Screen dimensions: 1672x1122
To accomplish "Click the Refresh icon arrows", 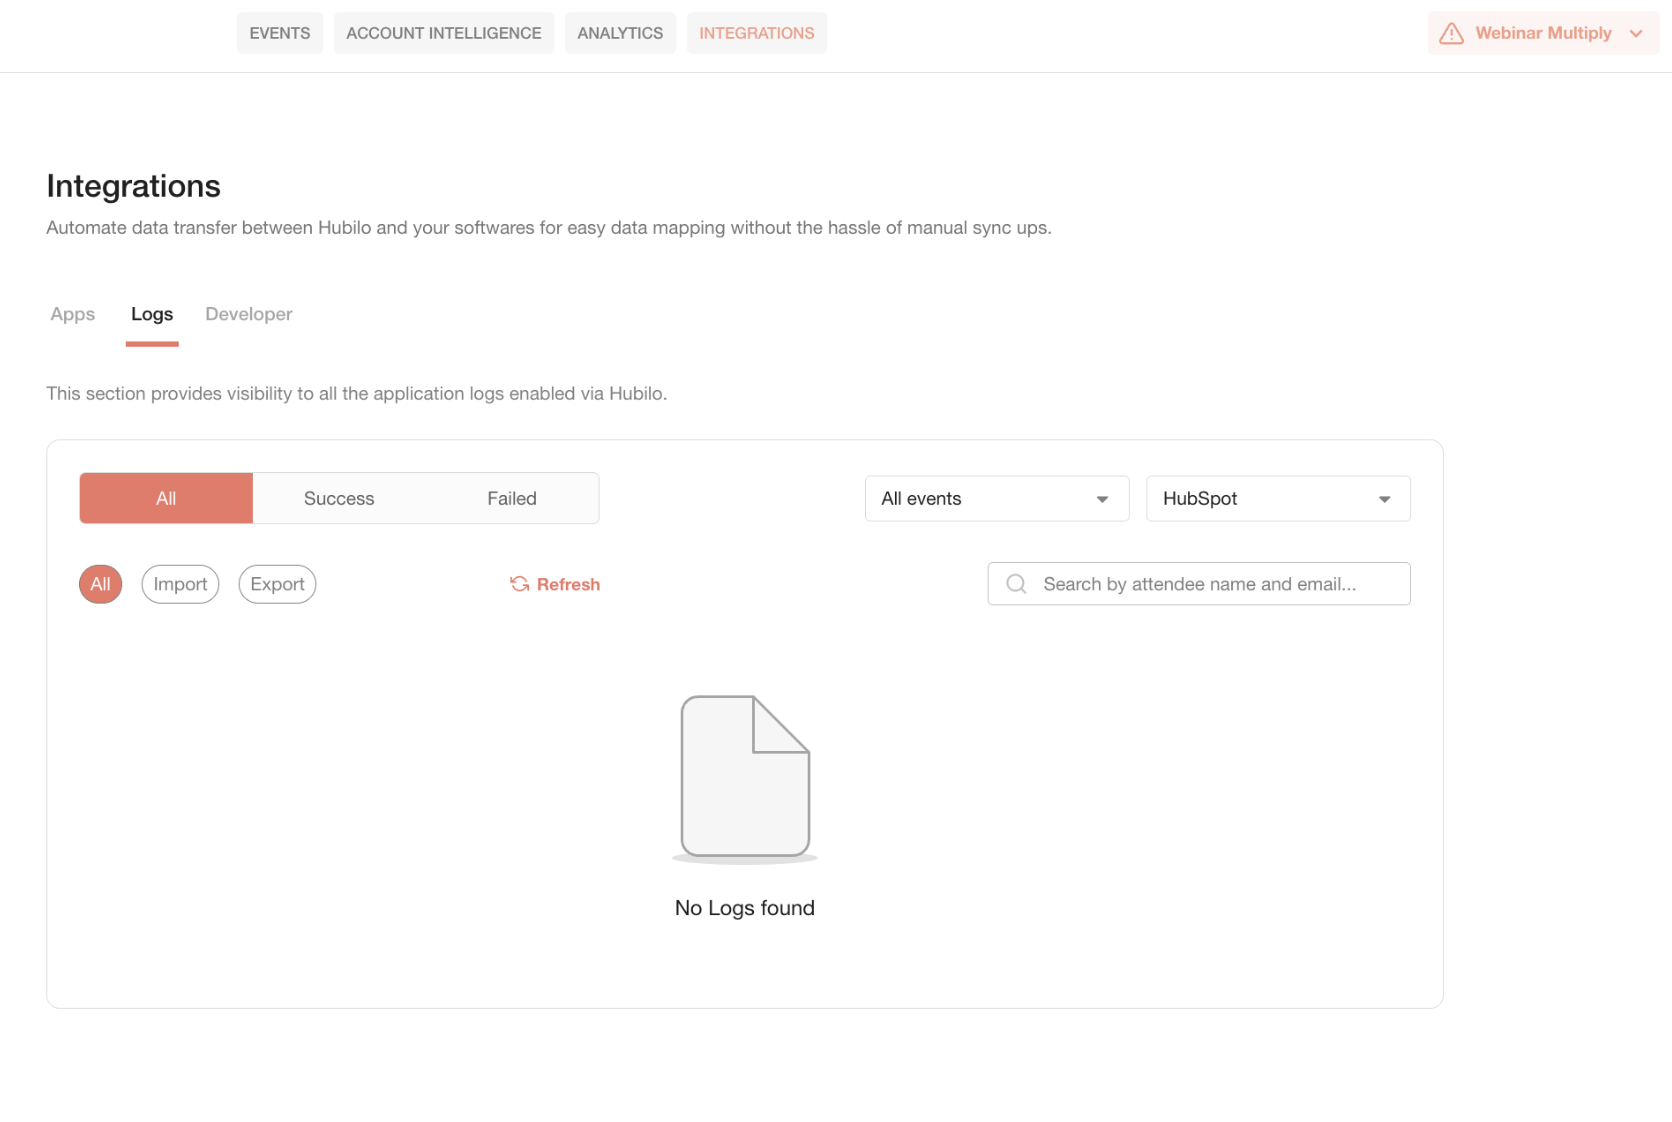I will (x=520, y=584).
